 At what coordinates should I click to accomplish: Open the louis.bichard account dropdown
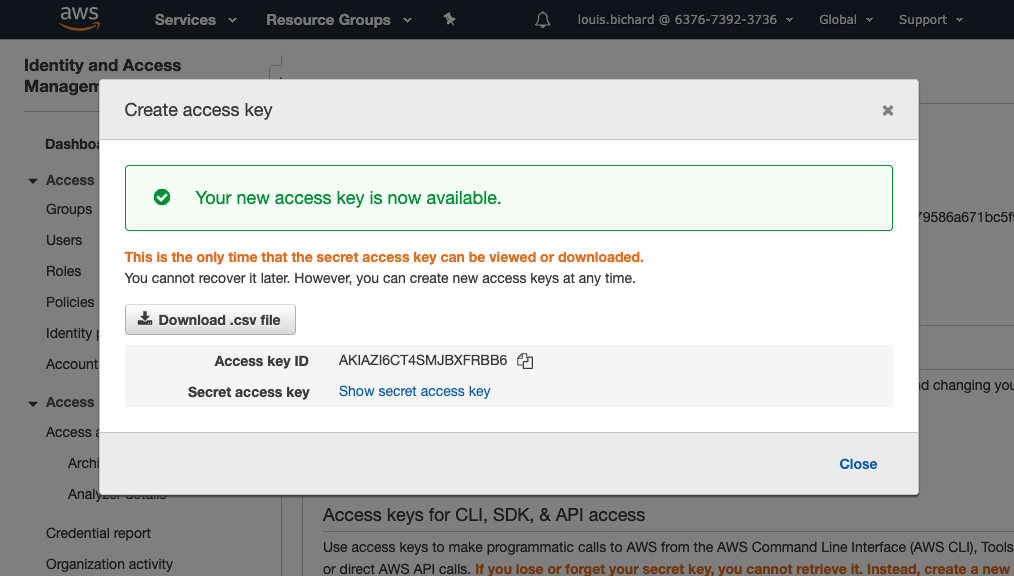[x=685, y=19]
